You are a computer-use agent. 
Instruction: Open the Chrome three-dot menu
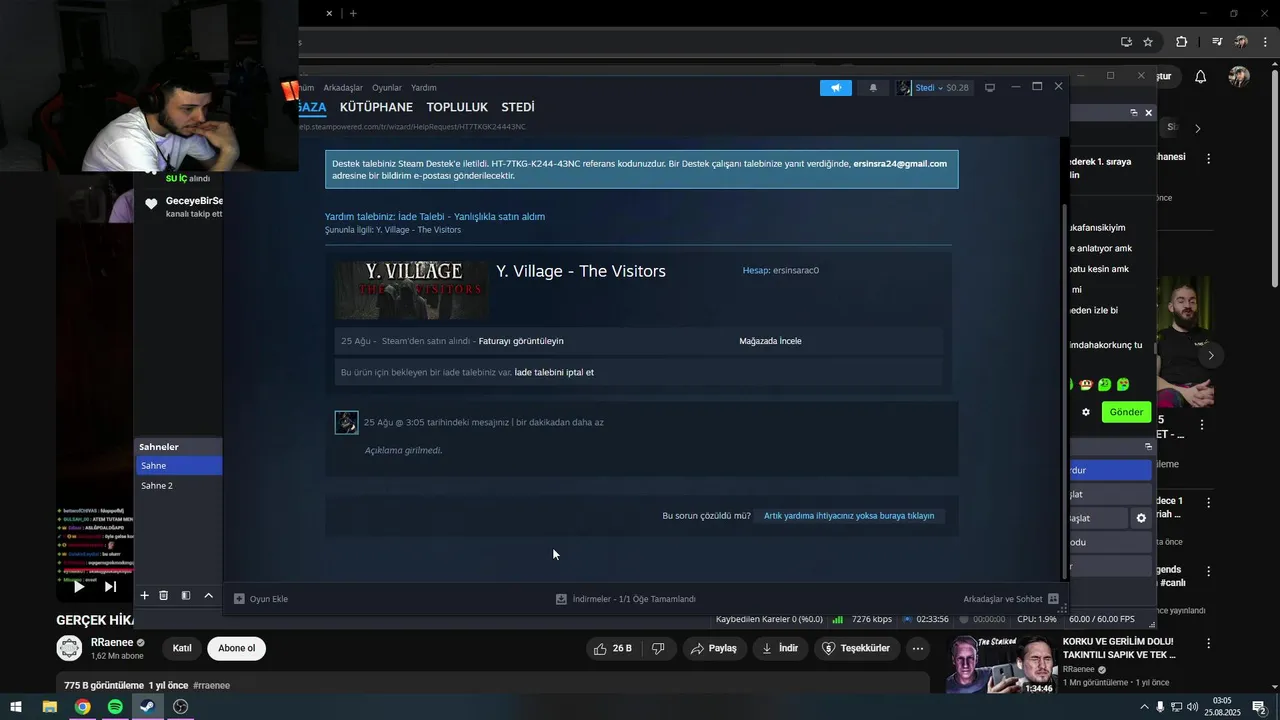pyautogui.click(x=1265, y=42)
